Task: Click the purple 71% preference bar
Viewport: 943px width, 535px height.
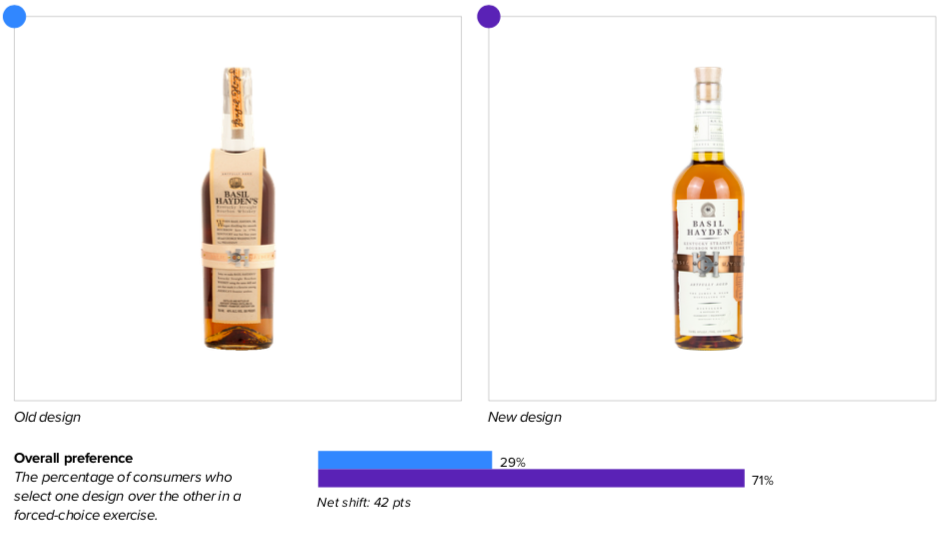Action: 531,478
